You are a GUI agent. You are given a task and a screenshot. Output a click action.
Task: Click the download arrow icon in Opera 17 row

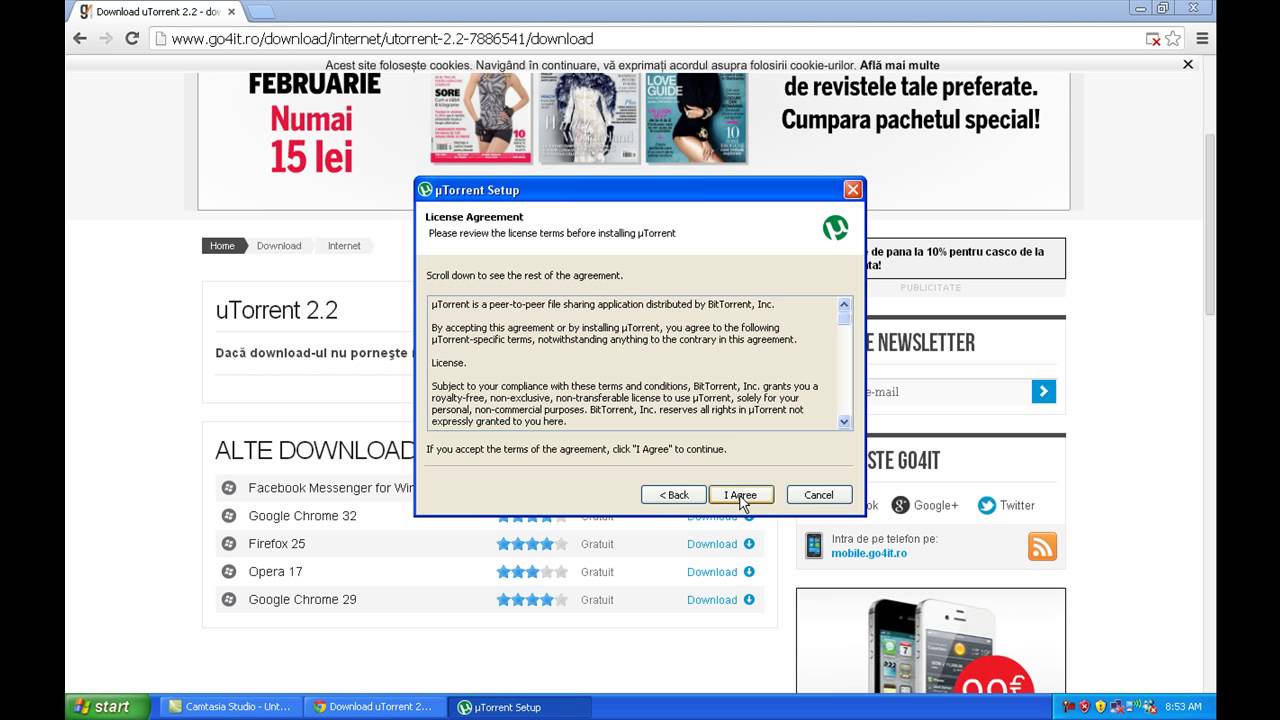tap(749, 572)
